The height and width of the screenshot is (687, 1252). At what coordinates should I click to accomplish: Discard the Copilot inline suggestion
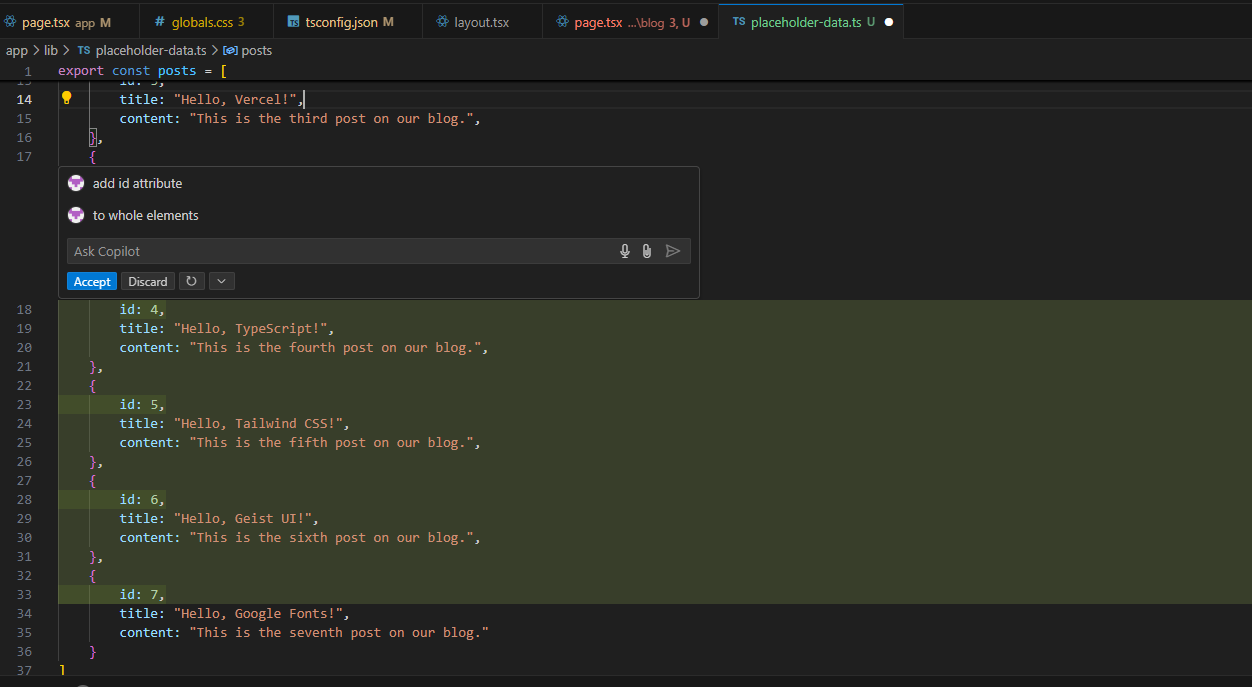click(147, 281)
